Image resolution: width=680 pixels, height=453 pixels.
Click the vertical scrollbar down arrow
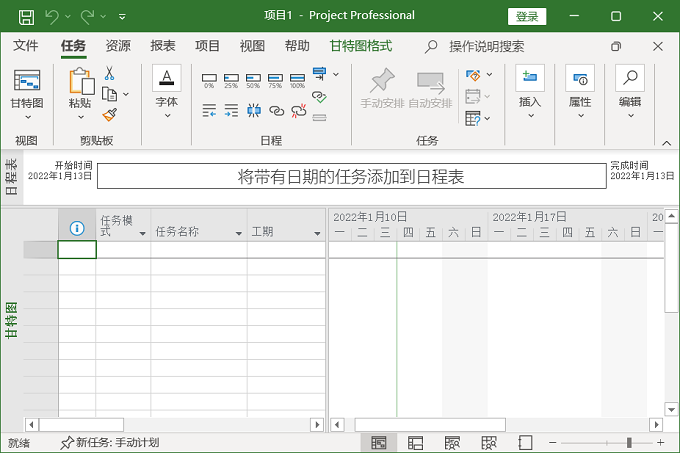[671, 409]
